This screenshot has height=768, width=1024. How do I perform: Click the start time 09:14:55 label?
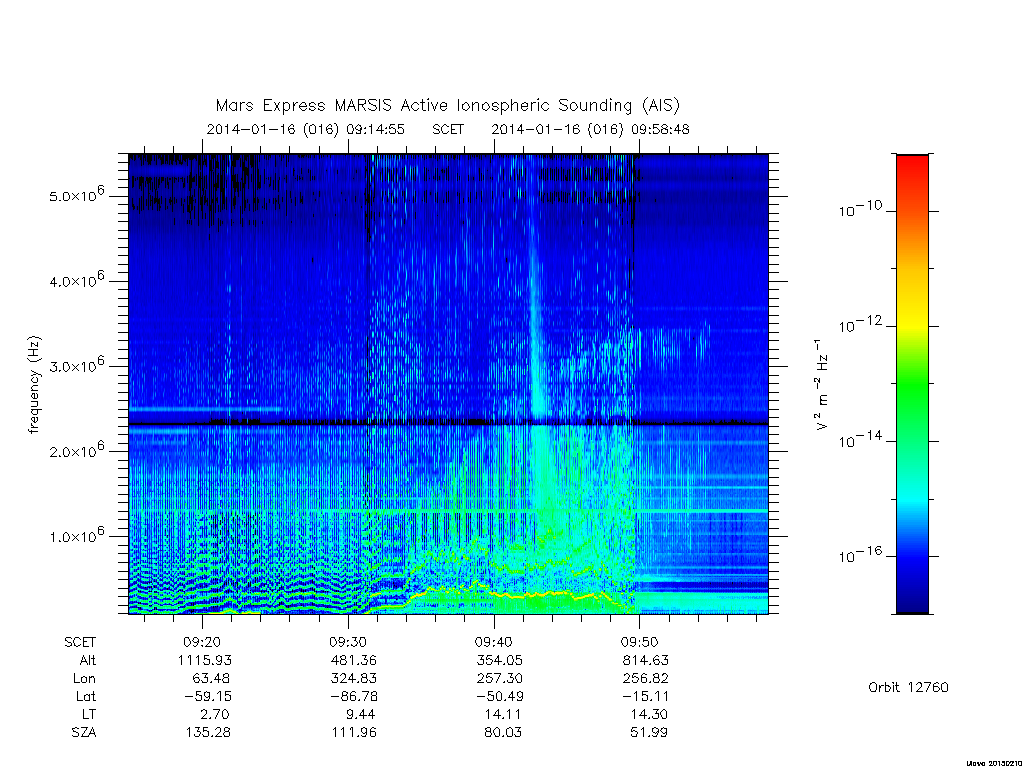coord(376,129)
